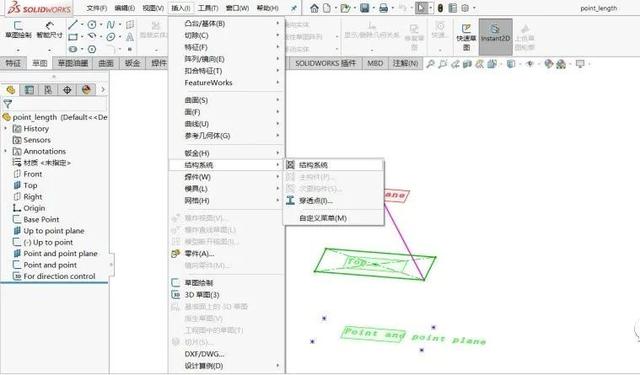Choose 自定义菜单(M) in submenu
Image resolution: width=640 pixels, height=375 pixels.
pos(333,218)
